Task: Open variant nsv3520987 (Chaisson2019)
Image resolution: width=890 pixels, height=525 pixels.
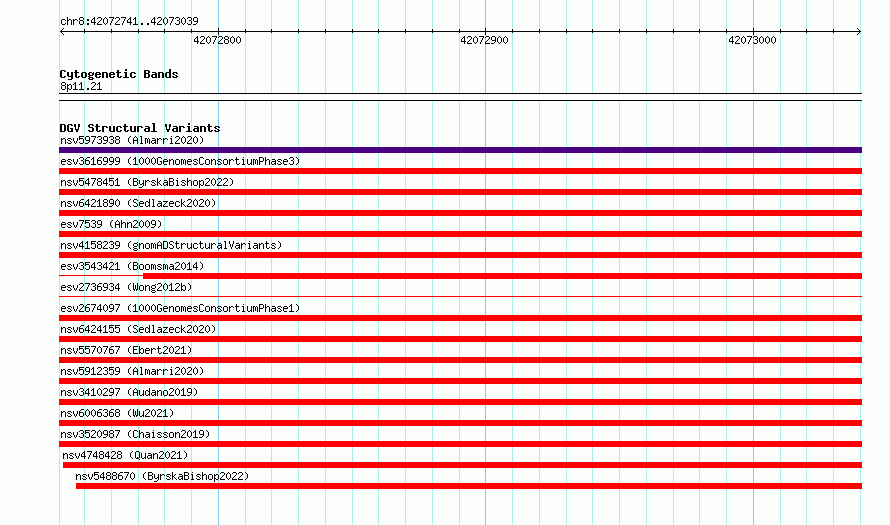Action: 135,434
